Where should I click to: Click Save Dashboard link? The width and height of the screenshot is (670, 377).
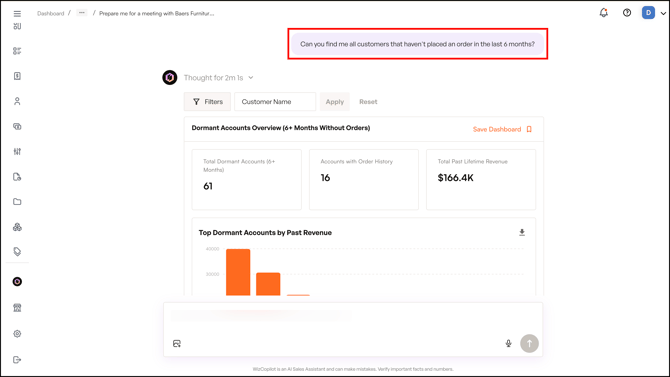point(497,129)
